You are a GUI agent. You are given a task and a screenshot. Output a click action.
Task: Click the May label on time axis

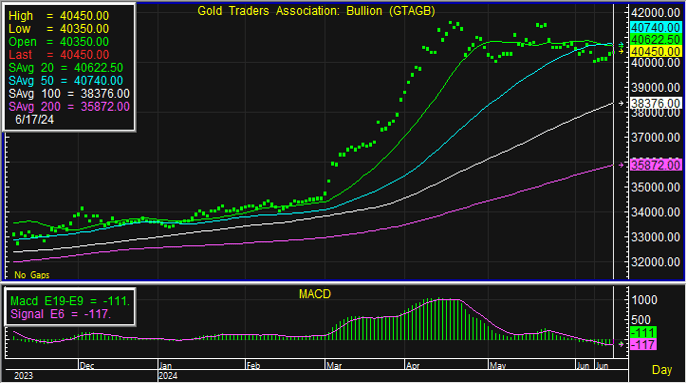[x=498, y=366]
